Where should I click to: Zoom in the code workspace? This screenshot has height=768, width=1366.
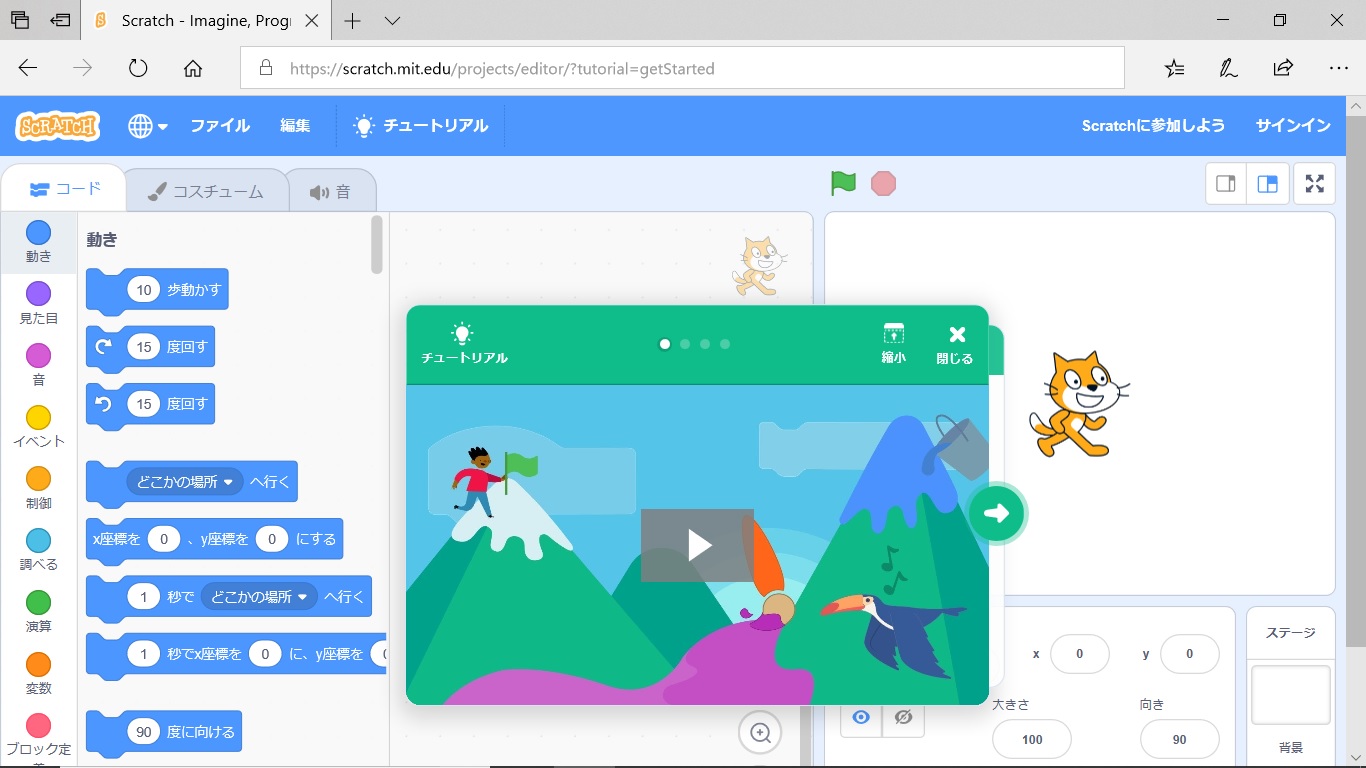(x=760, y=733)
